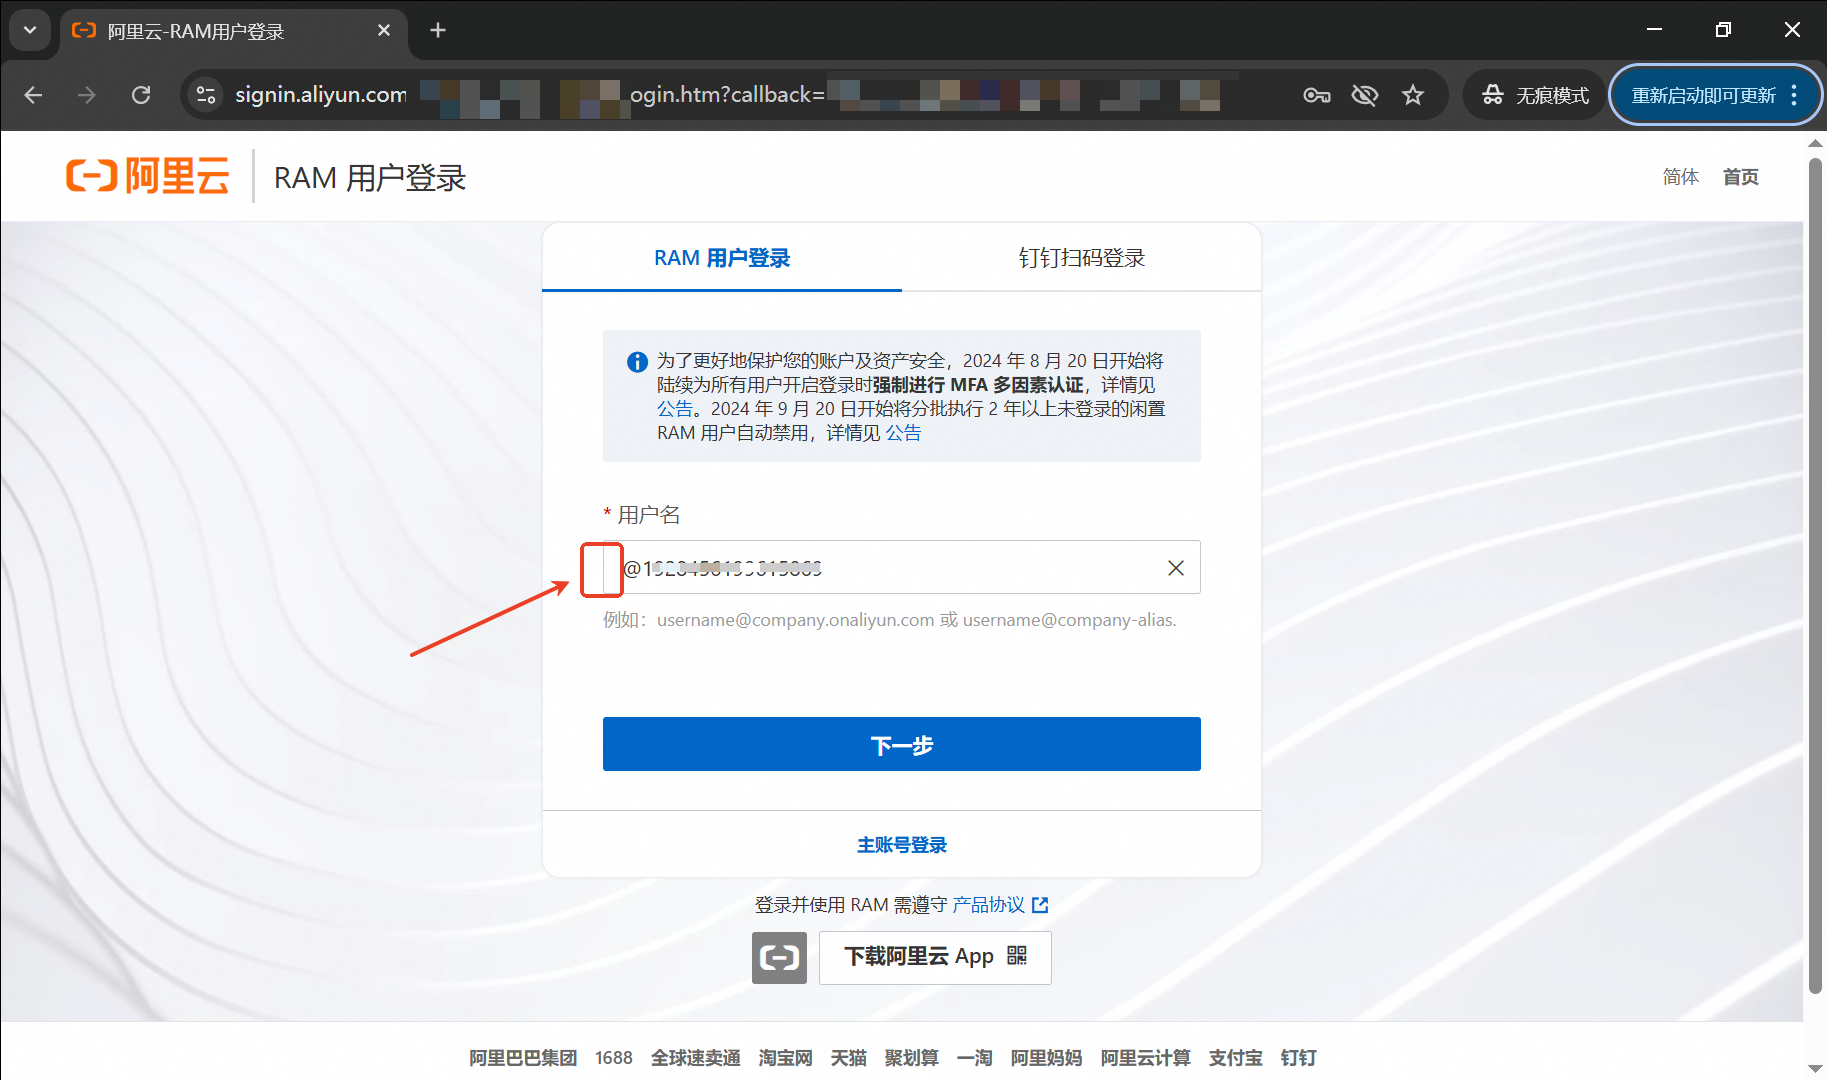Click the crossed-out eye tracking protection icon
1827x1080 pixels.
(x=1365, y=95)
